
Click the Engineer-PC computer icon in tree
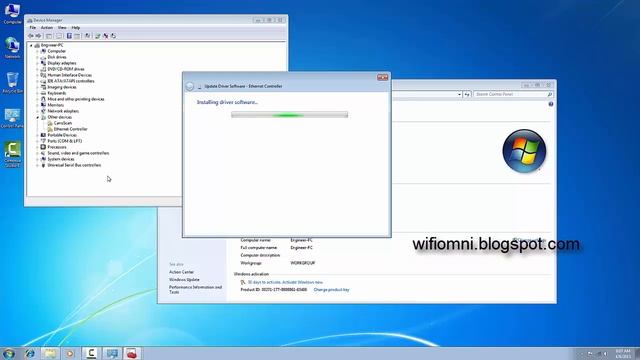coord(37,45)
